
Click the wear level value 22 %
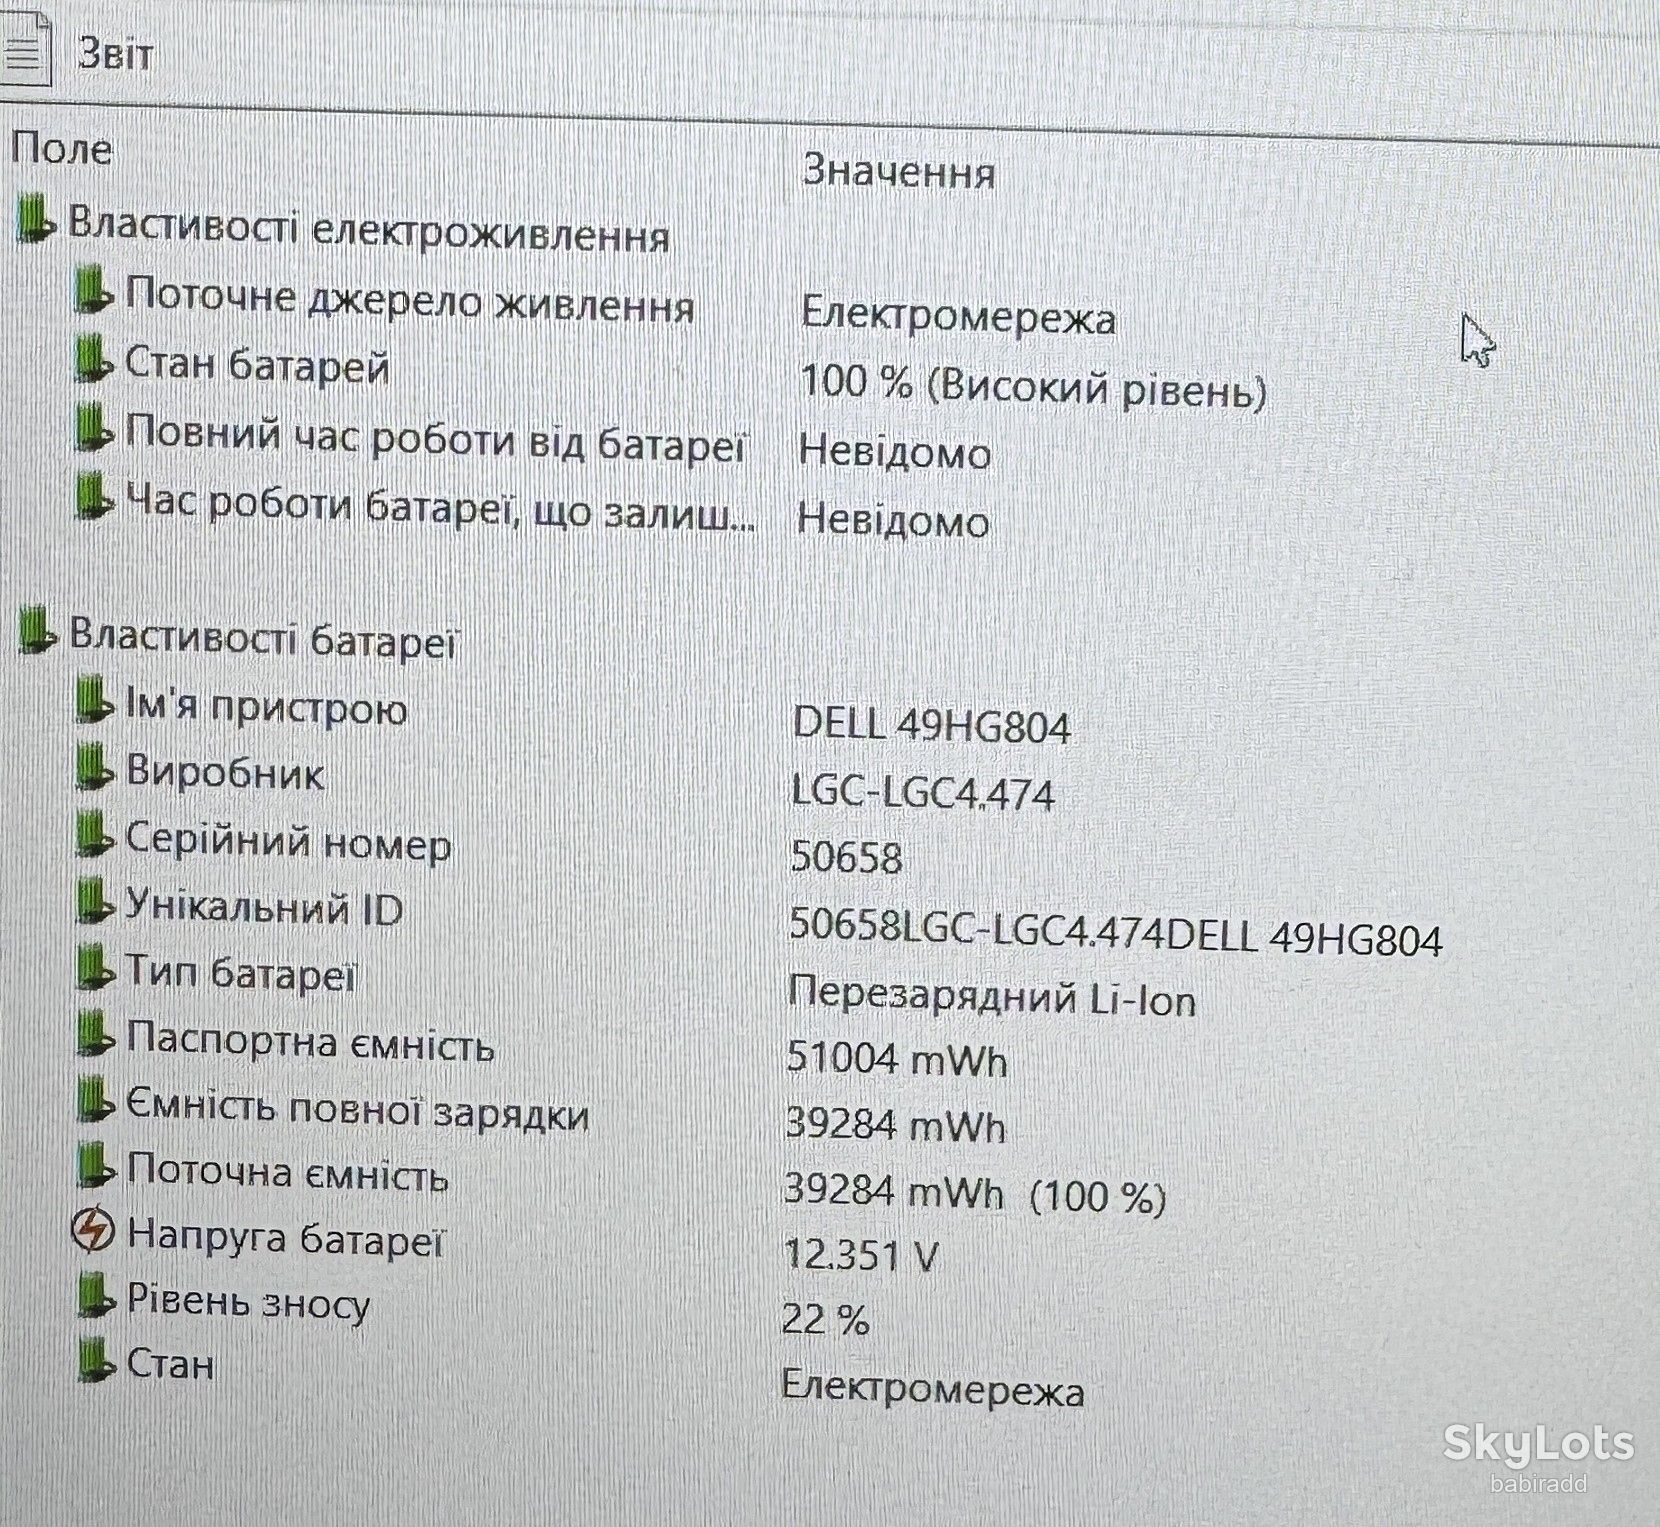[825, 1320]
